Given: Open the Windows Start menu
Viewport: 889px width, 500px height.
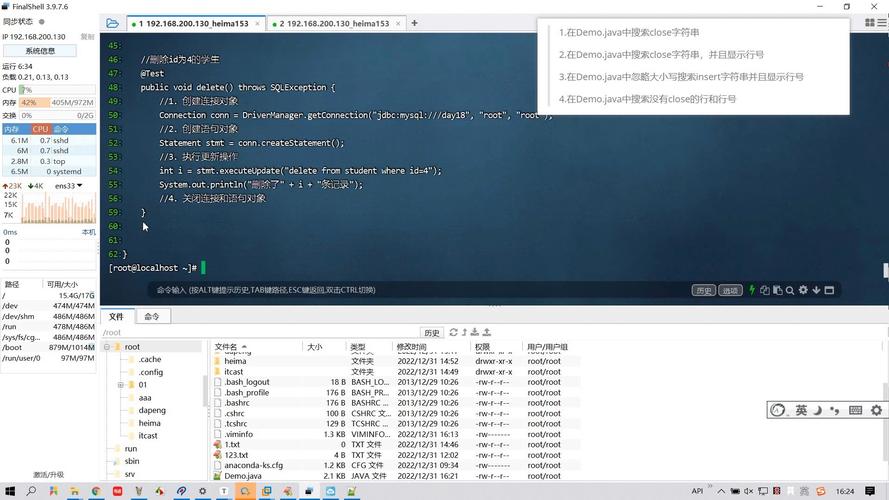Looking at the screenshot, I should click(10, 491).
